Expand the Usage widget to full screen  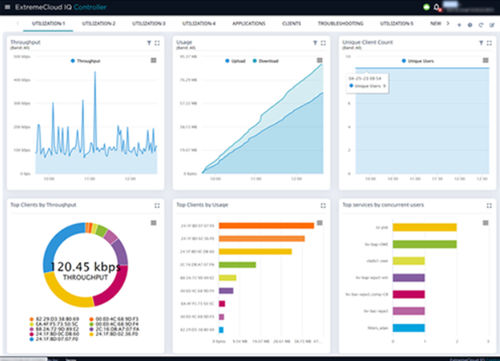tap(323, 43)
